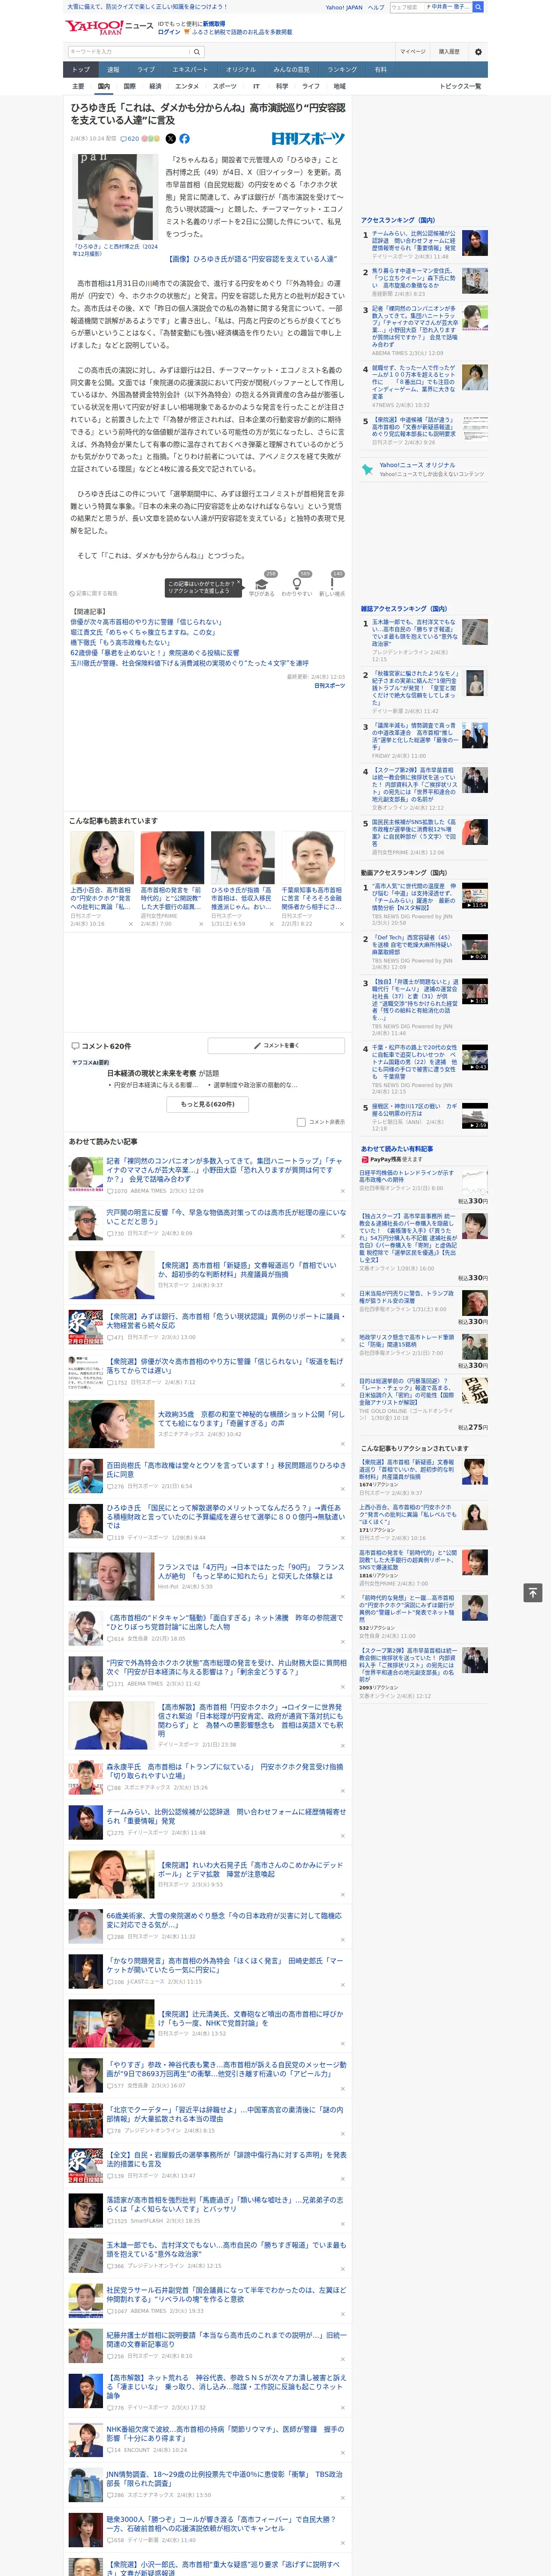Click the 日刊スポーツ source link under related articles
The width and height of the screenshot is (551, 2576).
click(329, 686)
